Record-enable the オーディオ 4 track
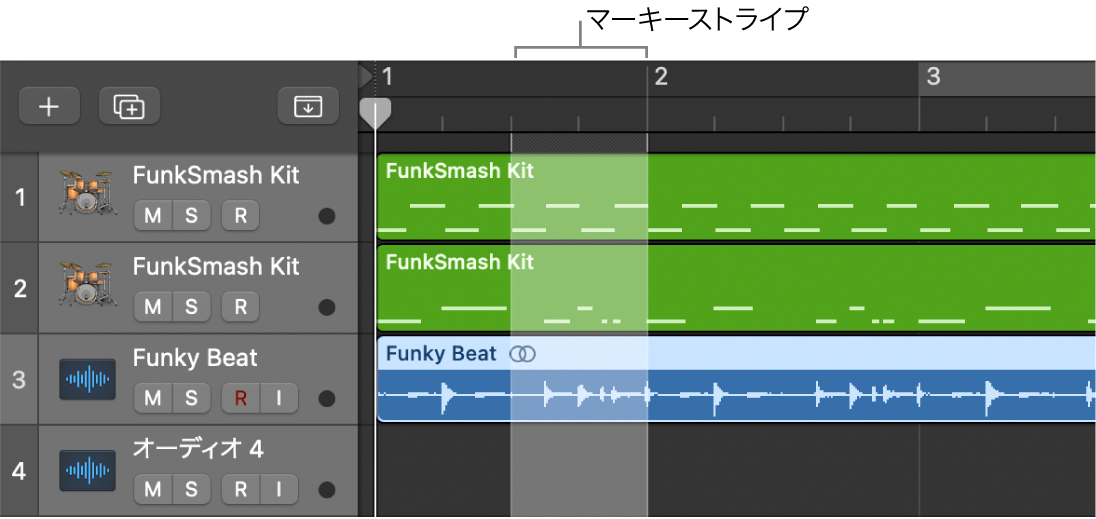 240,489
